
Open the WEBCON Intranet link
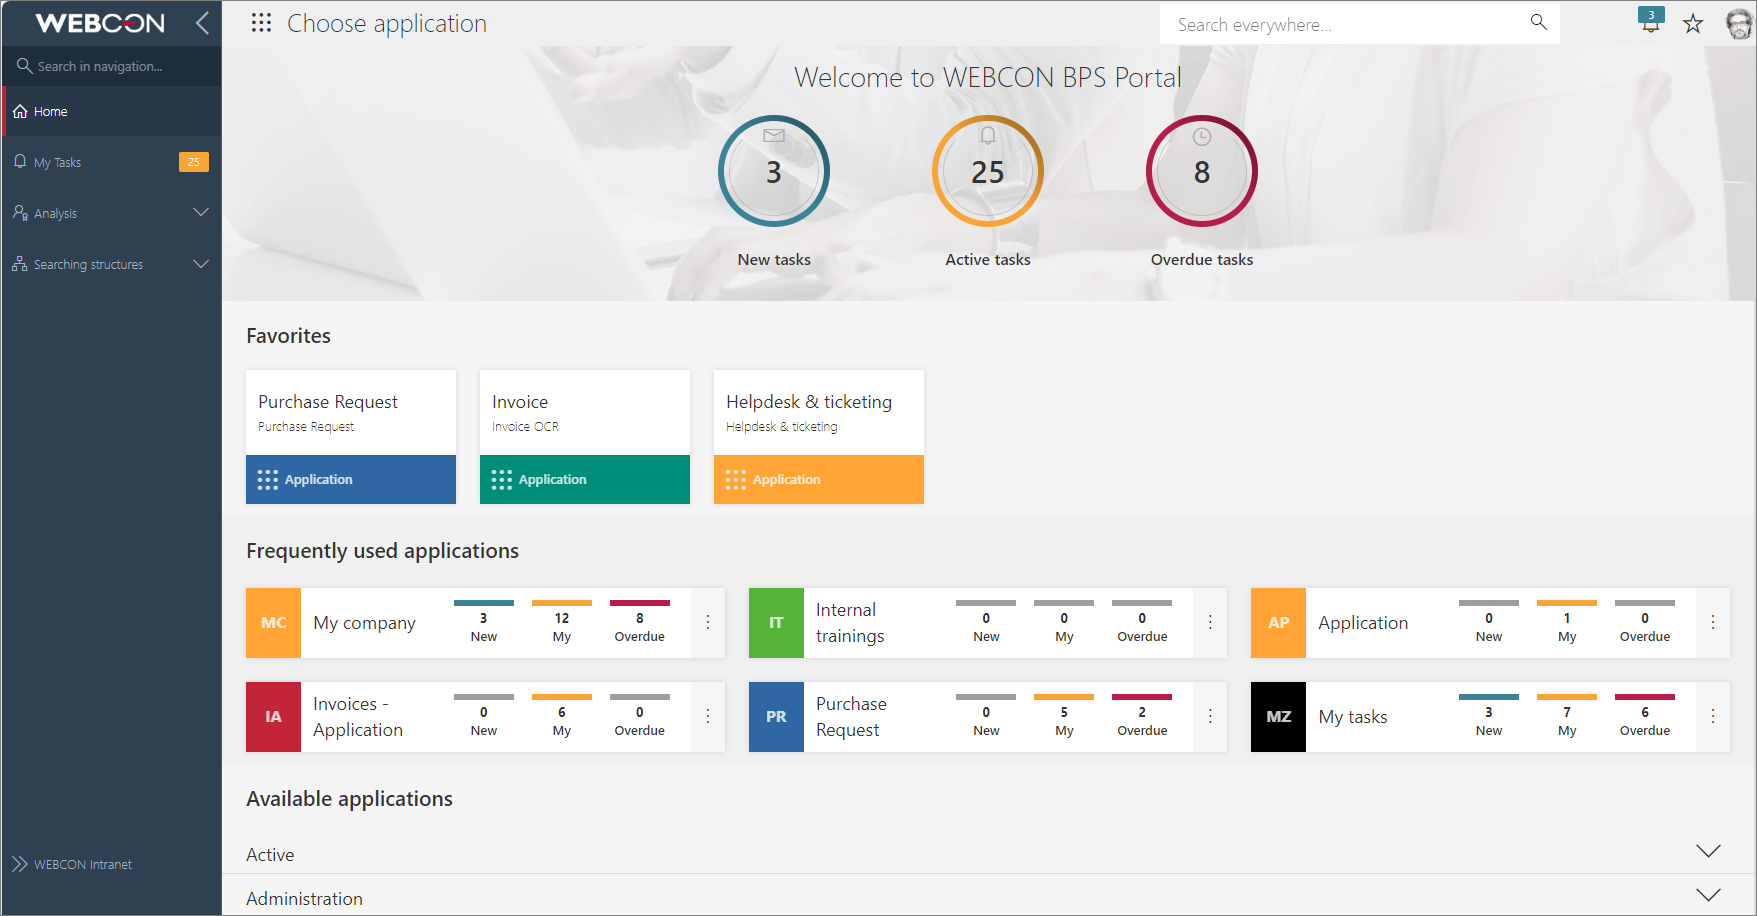coord(83,865)
